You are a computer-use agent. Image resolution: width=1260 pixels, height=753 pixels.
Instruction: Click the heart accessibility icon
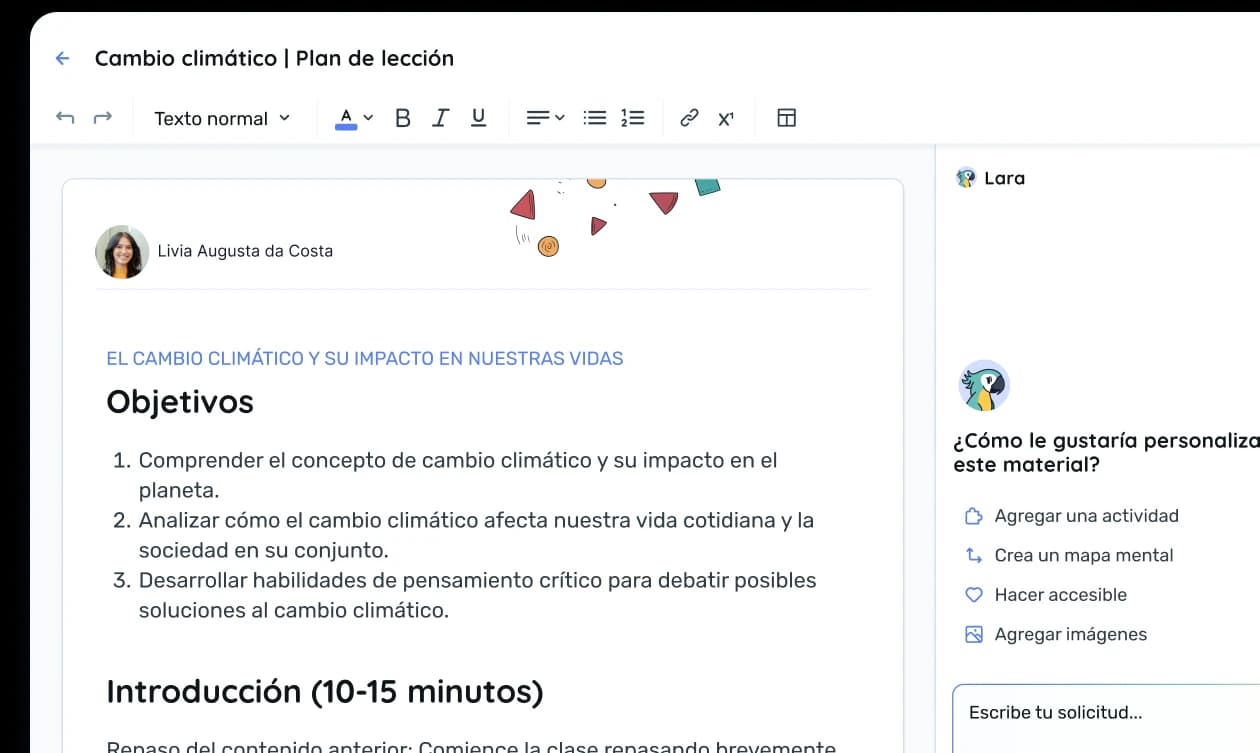tap(973, 595)
